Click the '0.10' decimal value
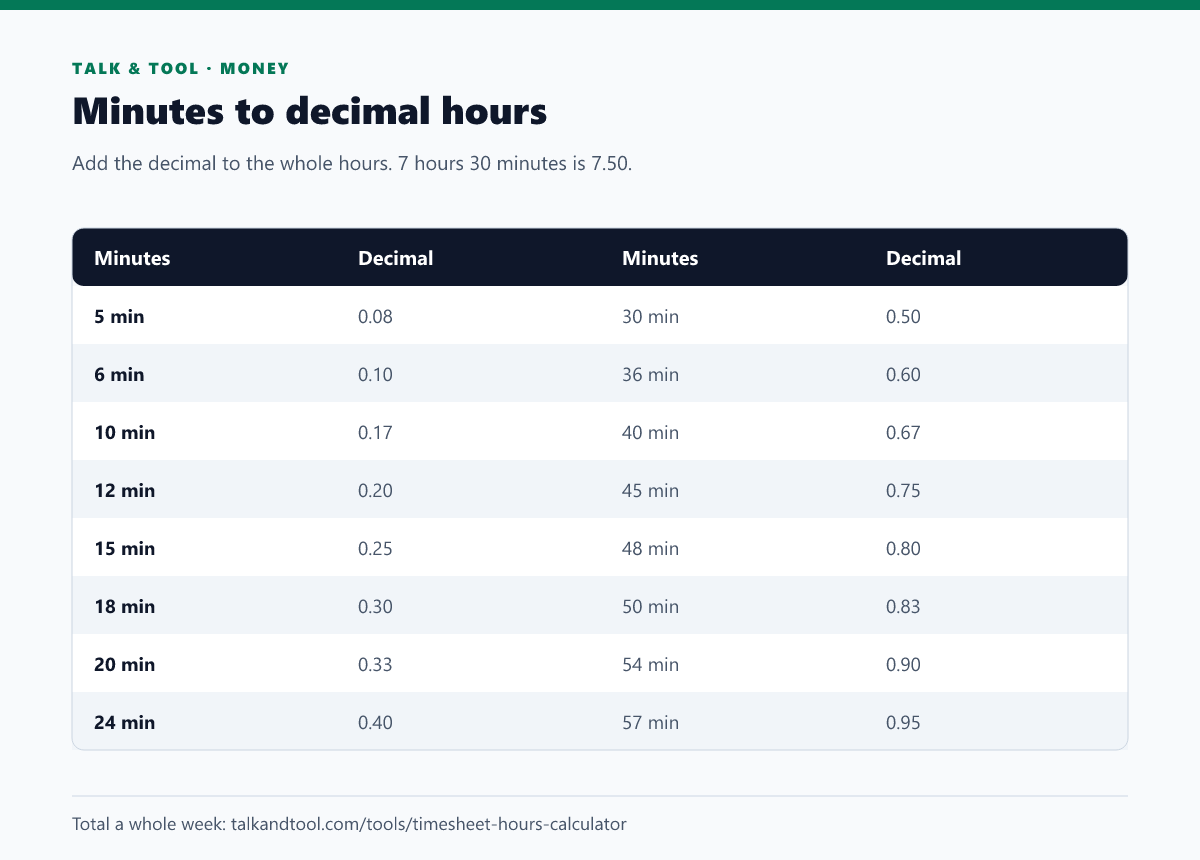Image resolution: width=1200 pixels, height=860 pixels. pos(376,375)
